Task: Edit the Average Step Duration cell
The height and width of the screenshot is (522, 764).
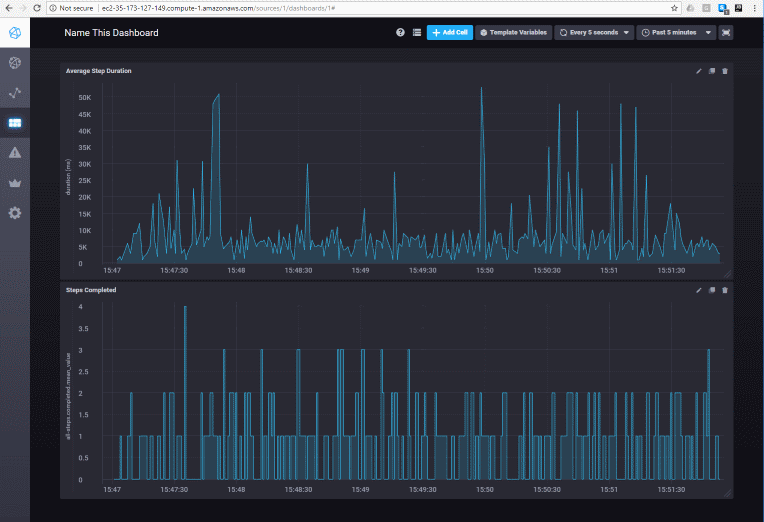Action: coord(699,71)
